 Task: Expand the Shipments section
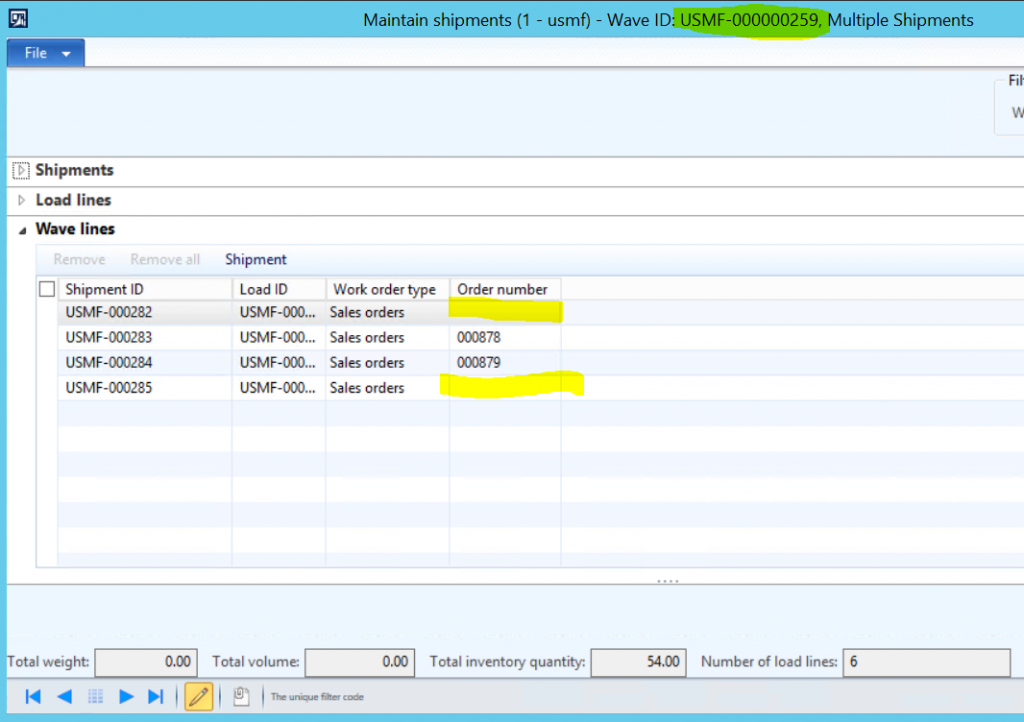click(21, 171)
